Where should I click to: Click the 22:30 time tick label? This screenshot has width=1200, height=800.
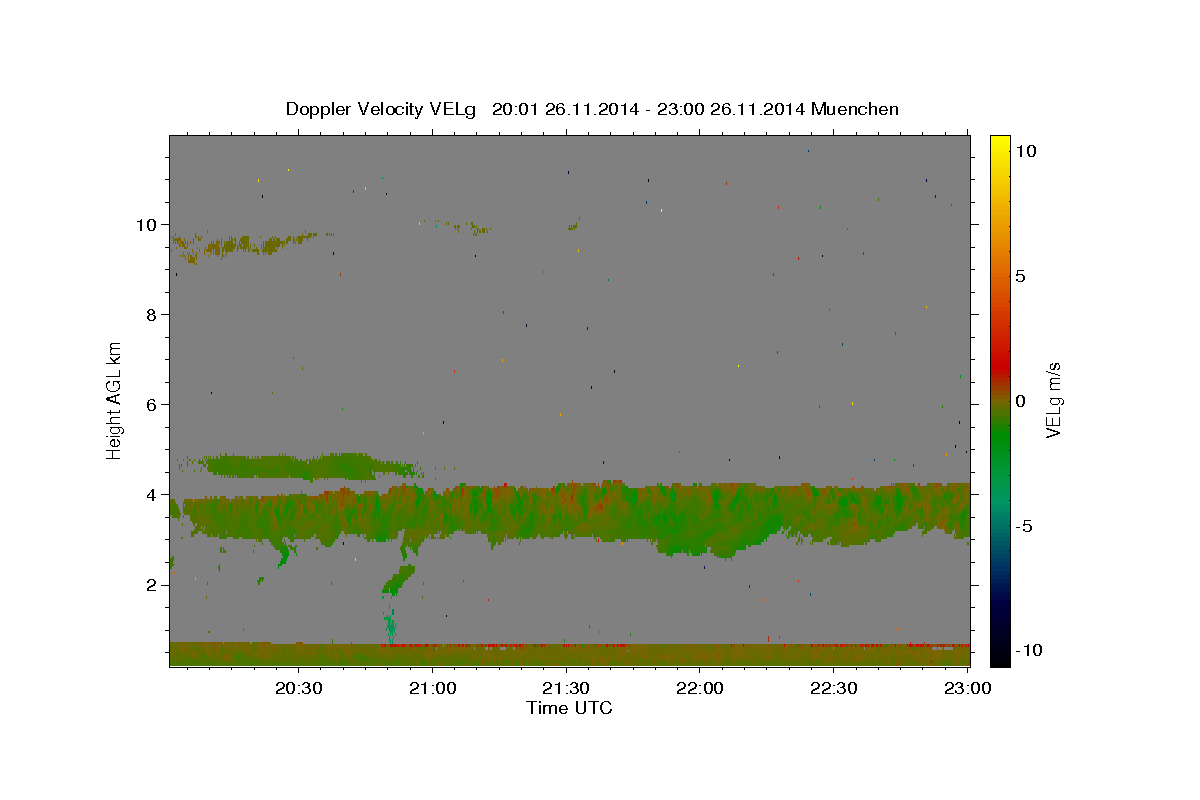point(834,688)
